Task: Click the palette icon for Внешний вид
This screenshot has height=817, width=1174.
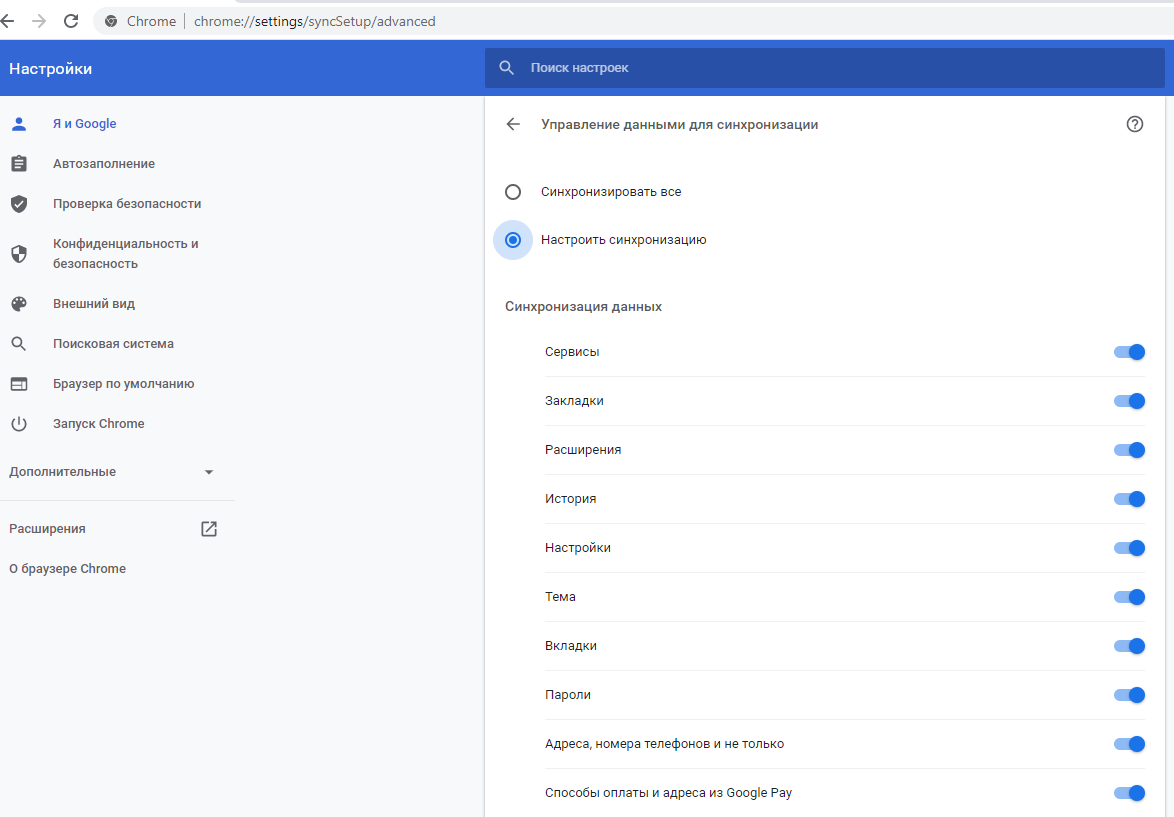Action: pos(18,304)
